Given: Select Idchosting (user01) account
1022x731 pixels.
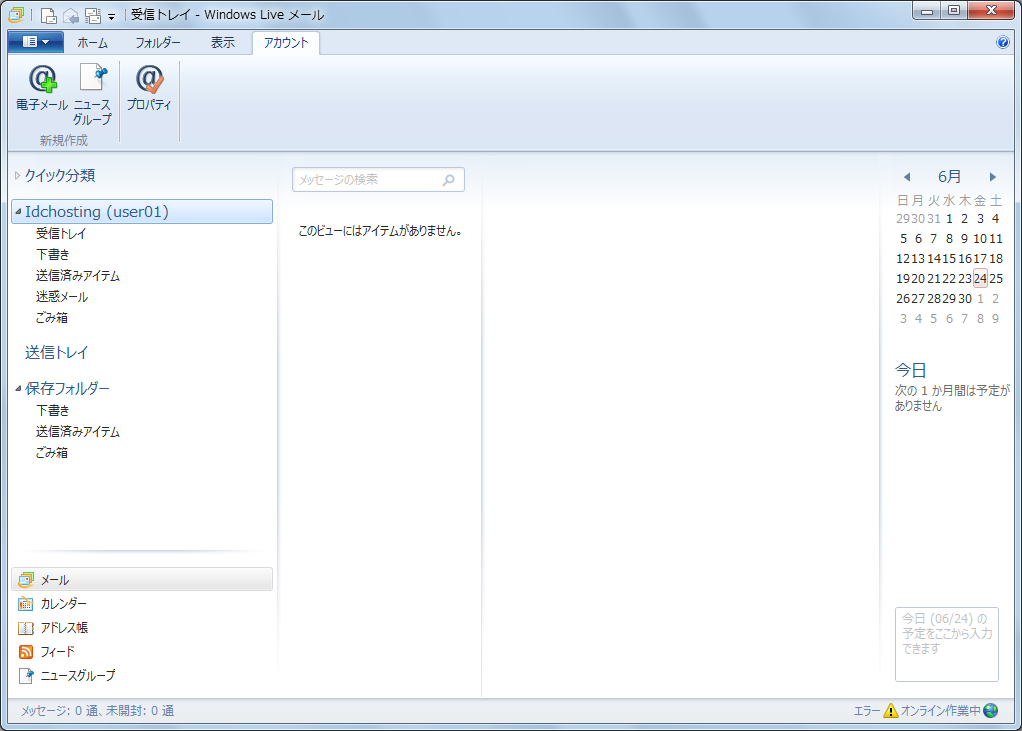Looking at the screenshot, I should click(142, 212).
